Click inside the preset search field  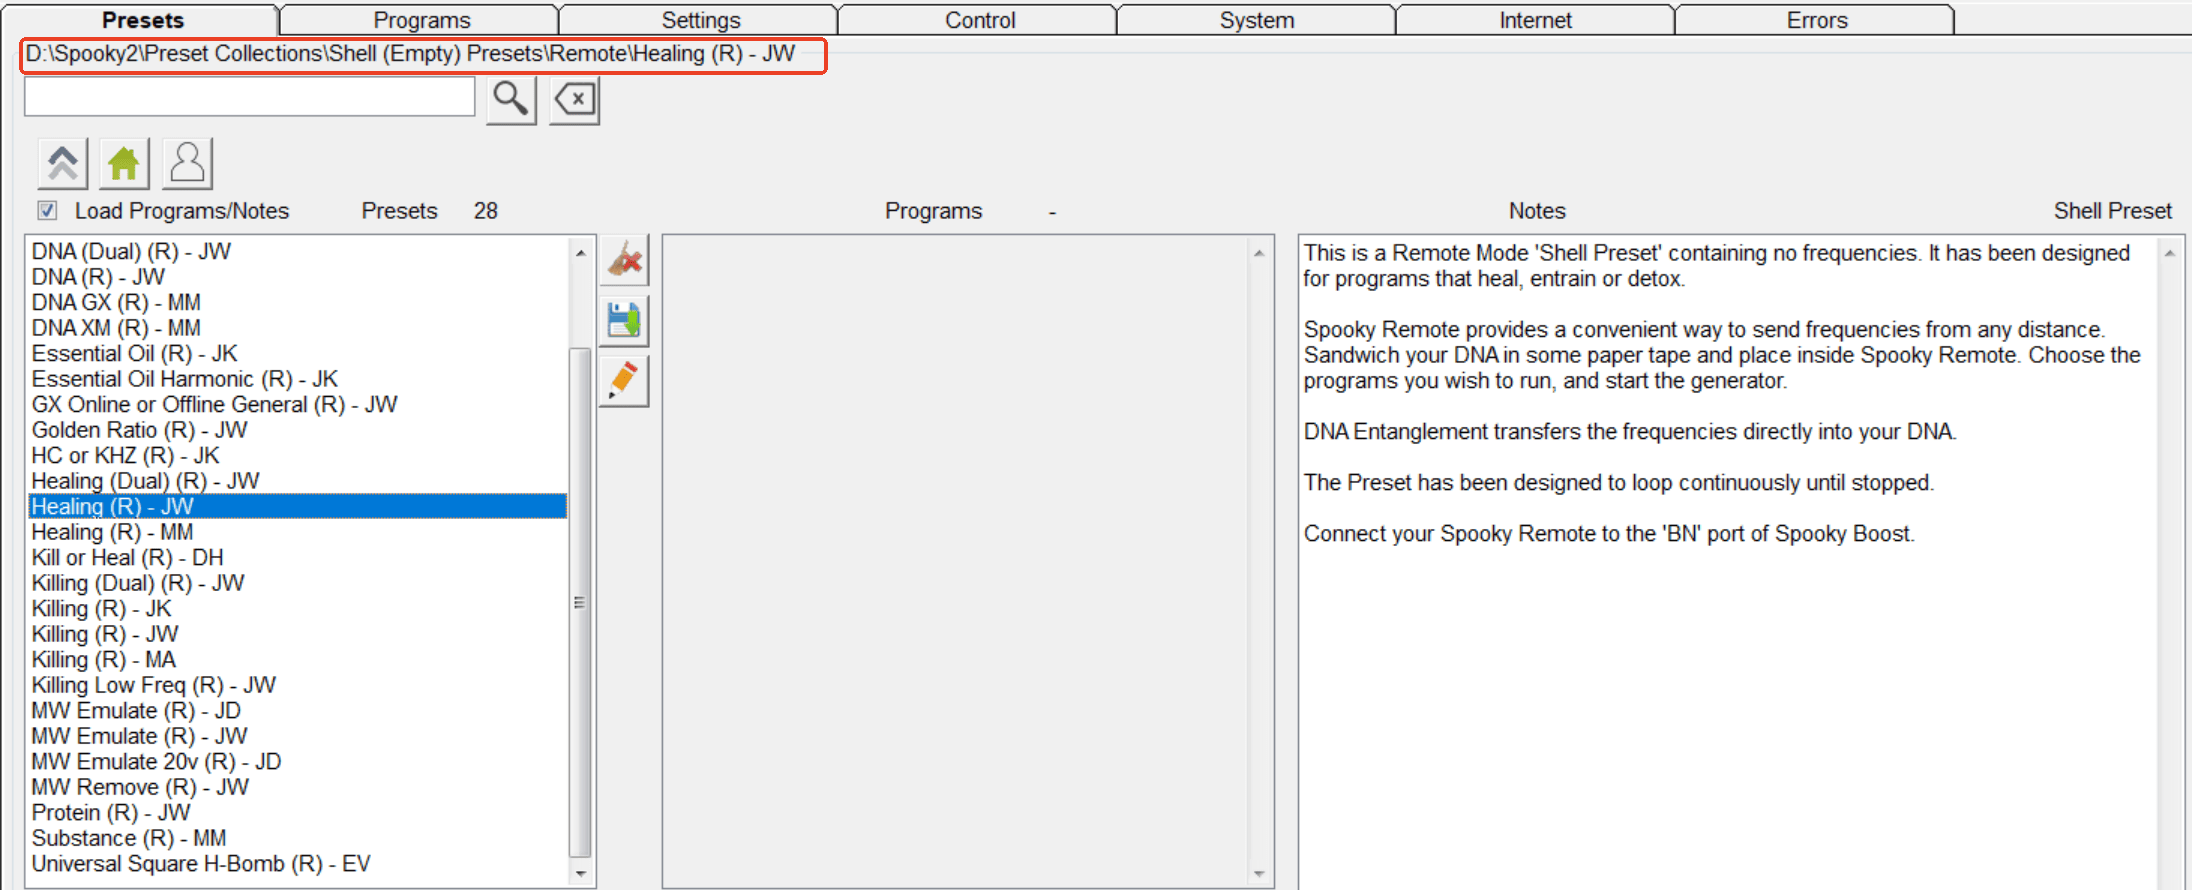pos(249,97)
